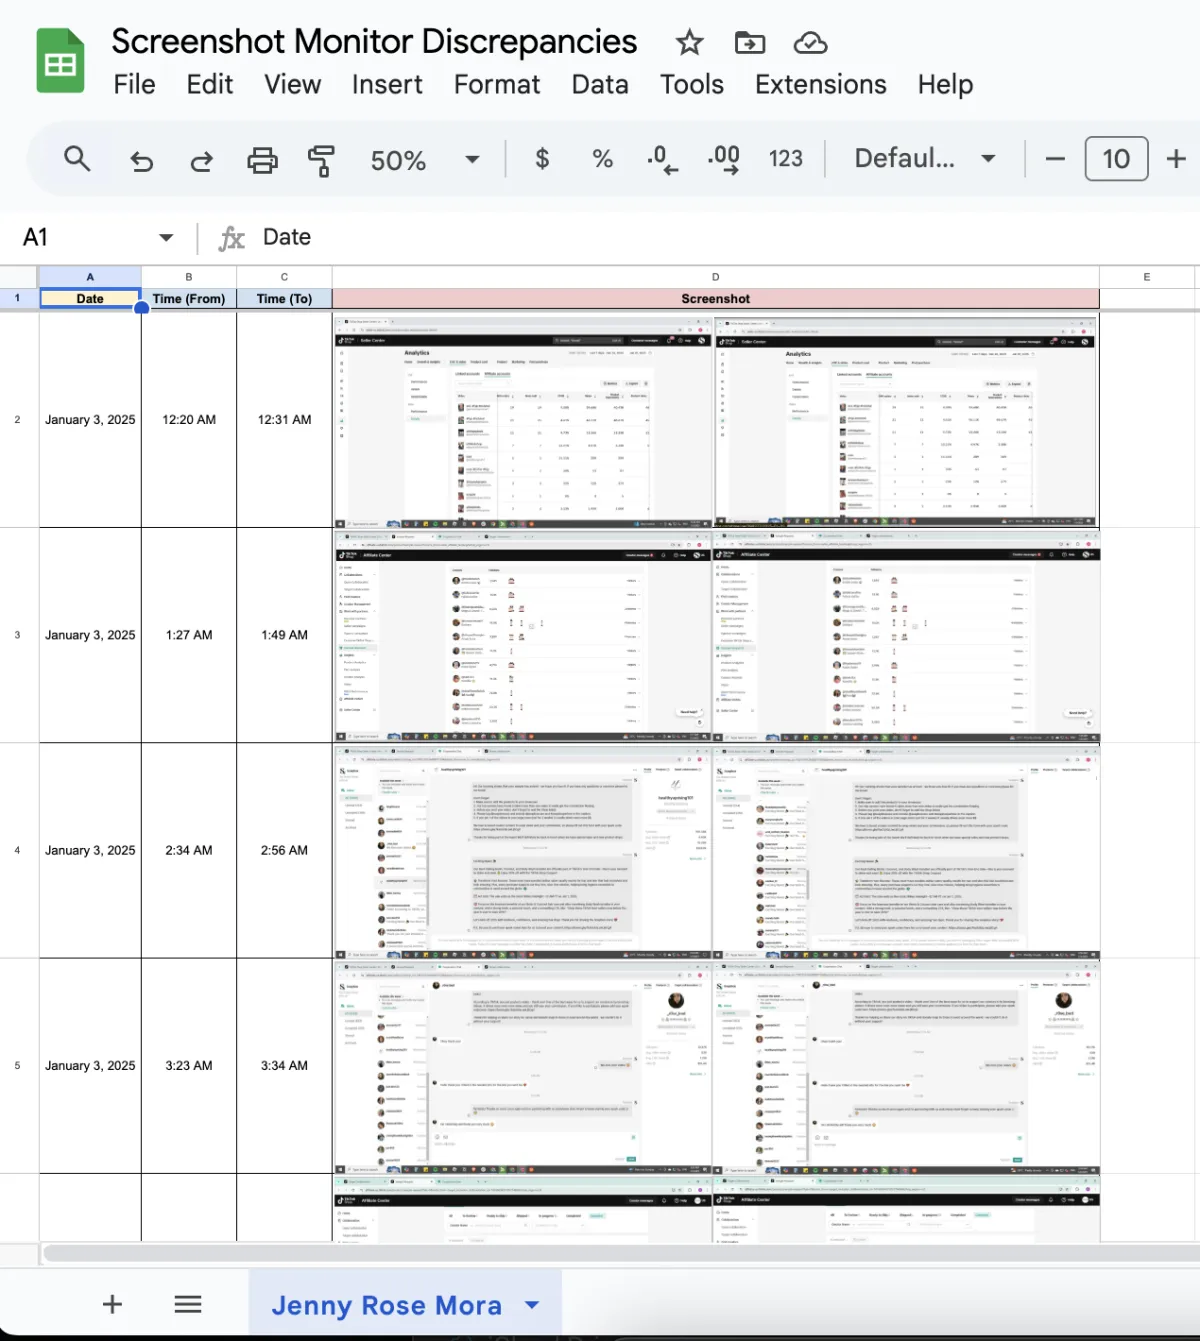This screenshot has width=1200, height=1341.
Task: Undo the last action
Action: (x=141, y=160)
